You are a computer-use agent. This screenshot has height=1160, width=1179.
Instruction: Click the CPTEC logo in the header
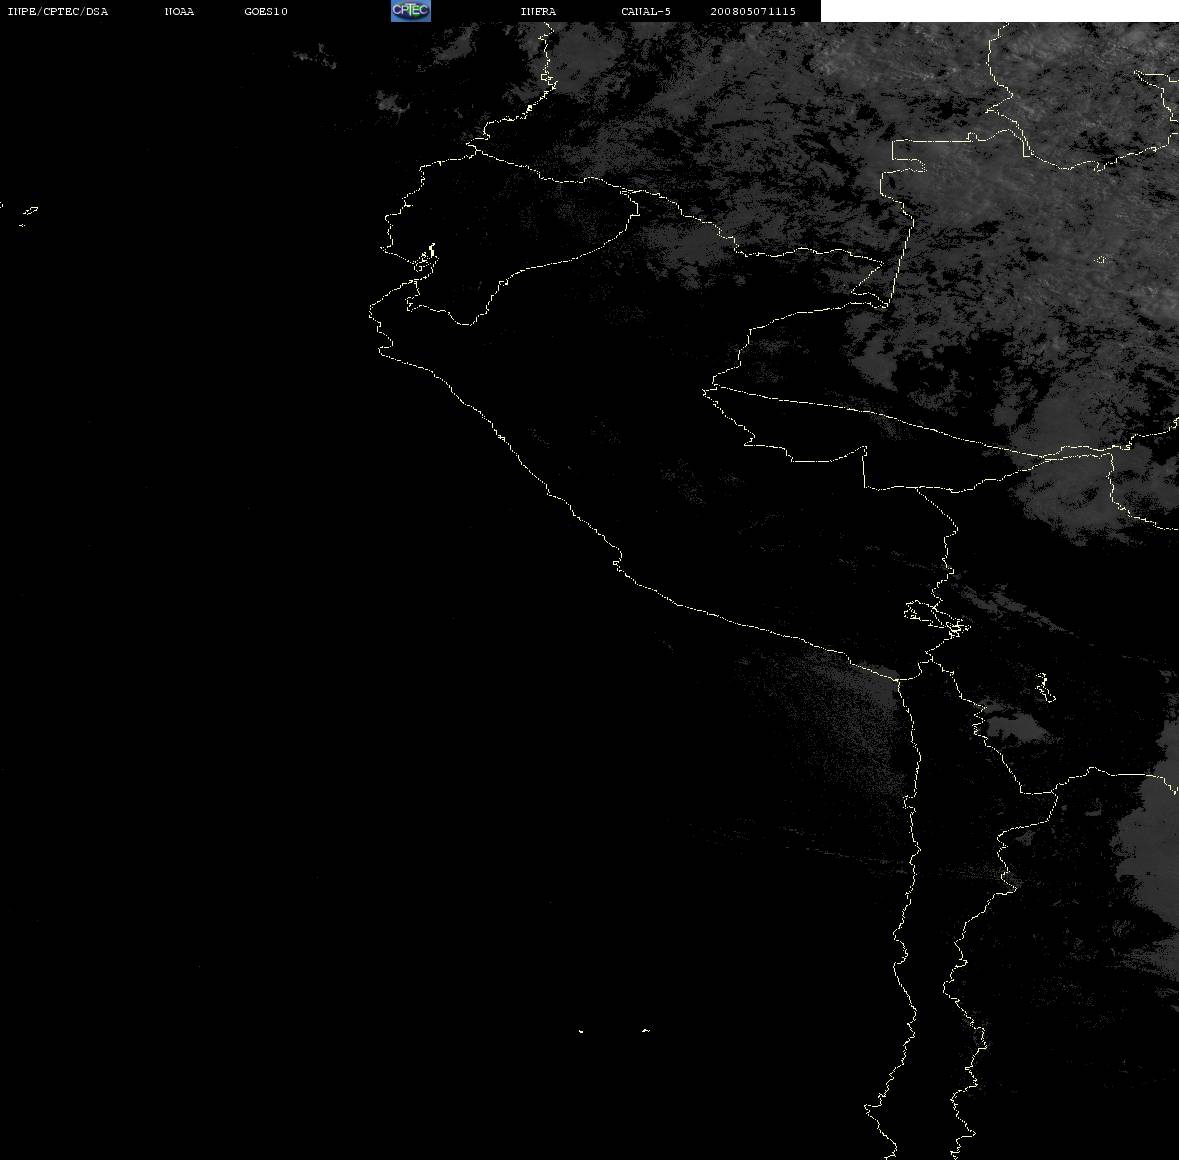411,11
